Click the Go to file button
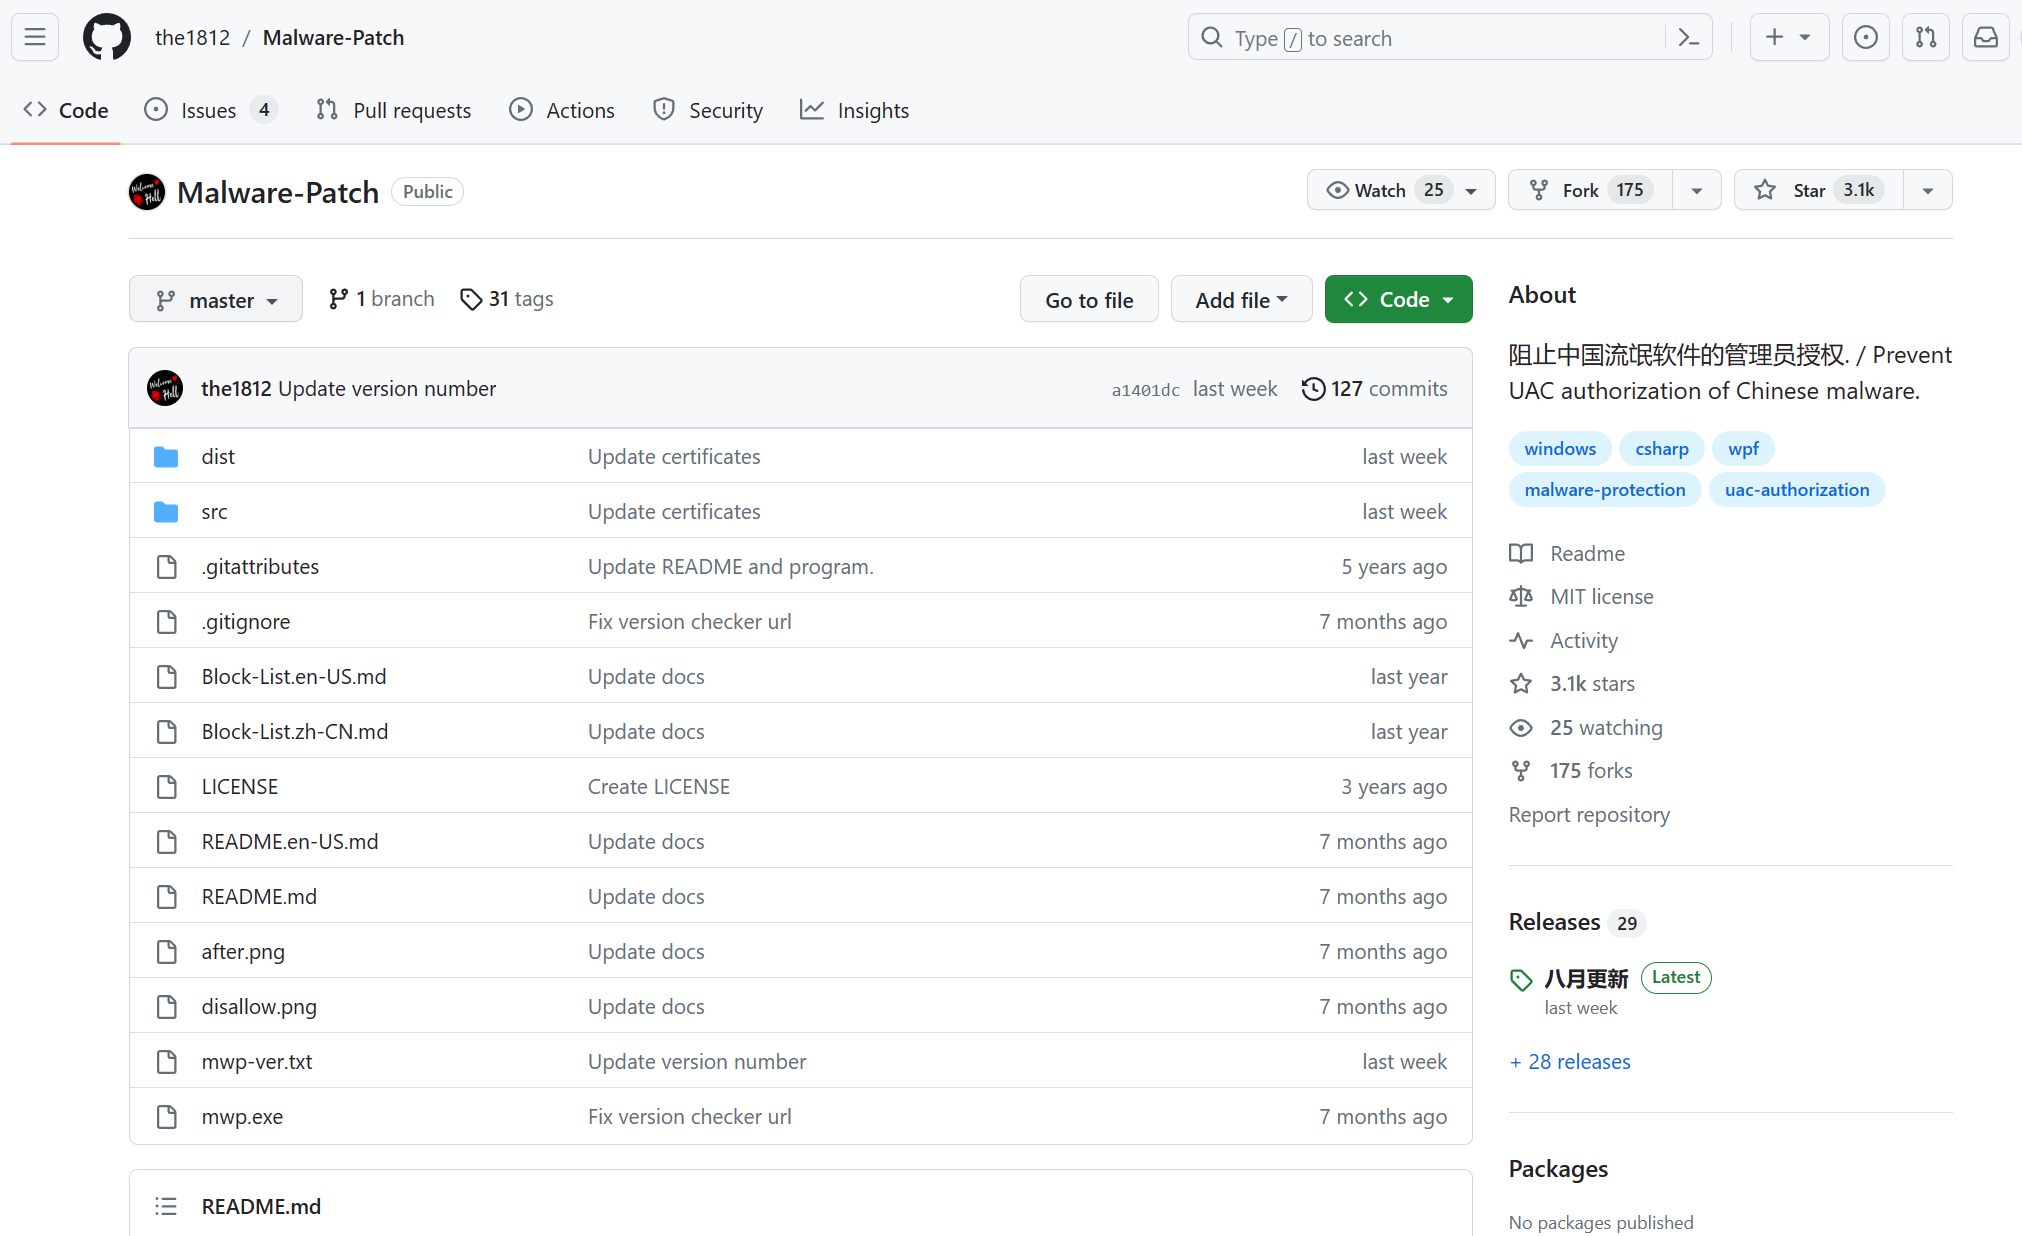Viewport: 2022px width, 1236px height. 1089,300
